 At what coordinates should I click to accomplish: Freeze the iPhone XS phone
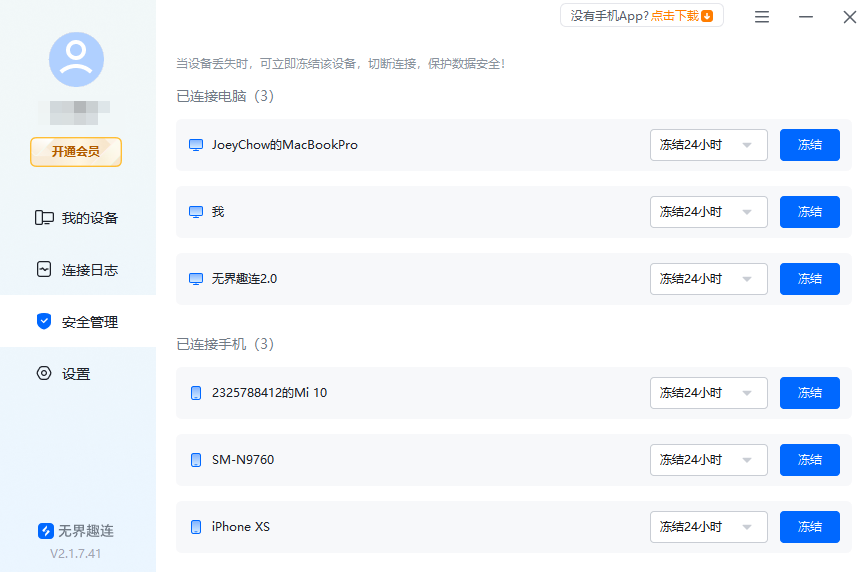pos(810,527)
